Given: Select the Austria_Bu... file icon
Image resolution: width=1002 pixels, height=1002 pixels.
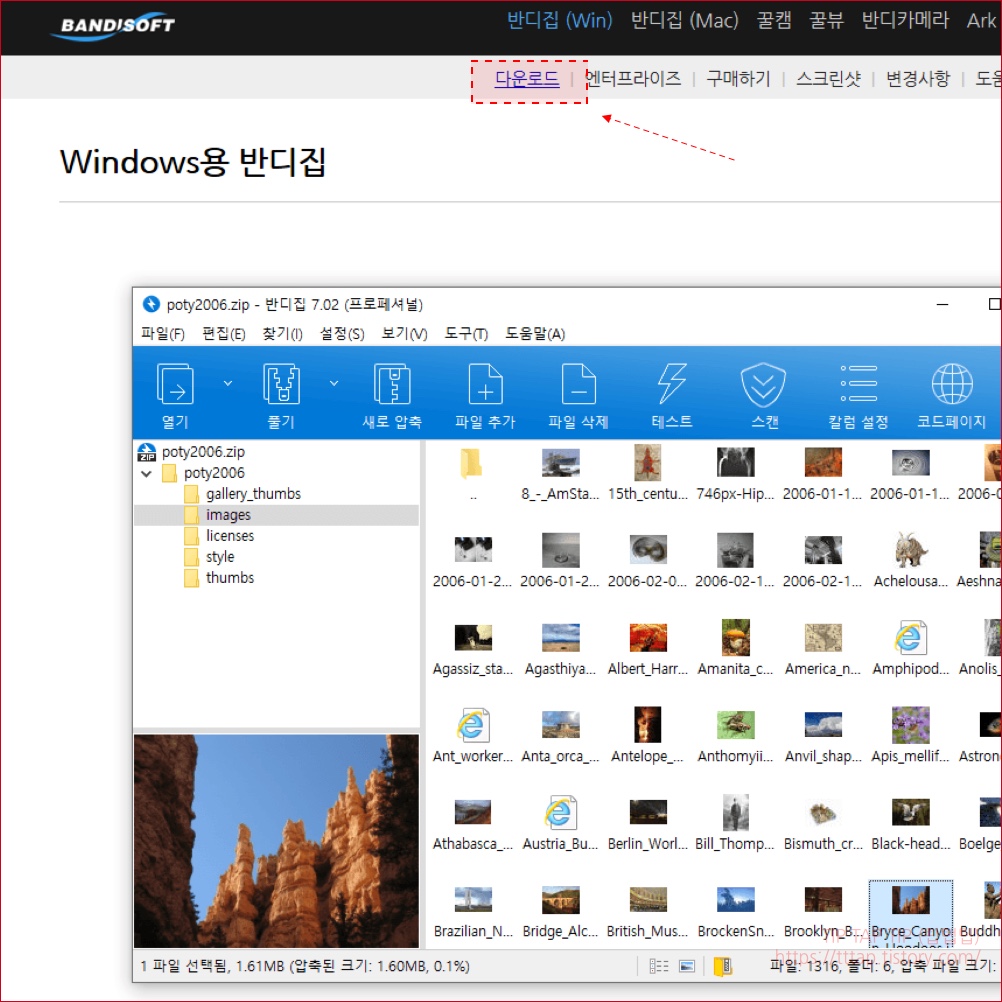Looking at the screenshot, I should [560, 812].
